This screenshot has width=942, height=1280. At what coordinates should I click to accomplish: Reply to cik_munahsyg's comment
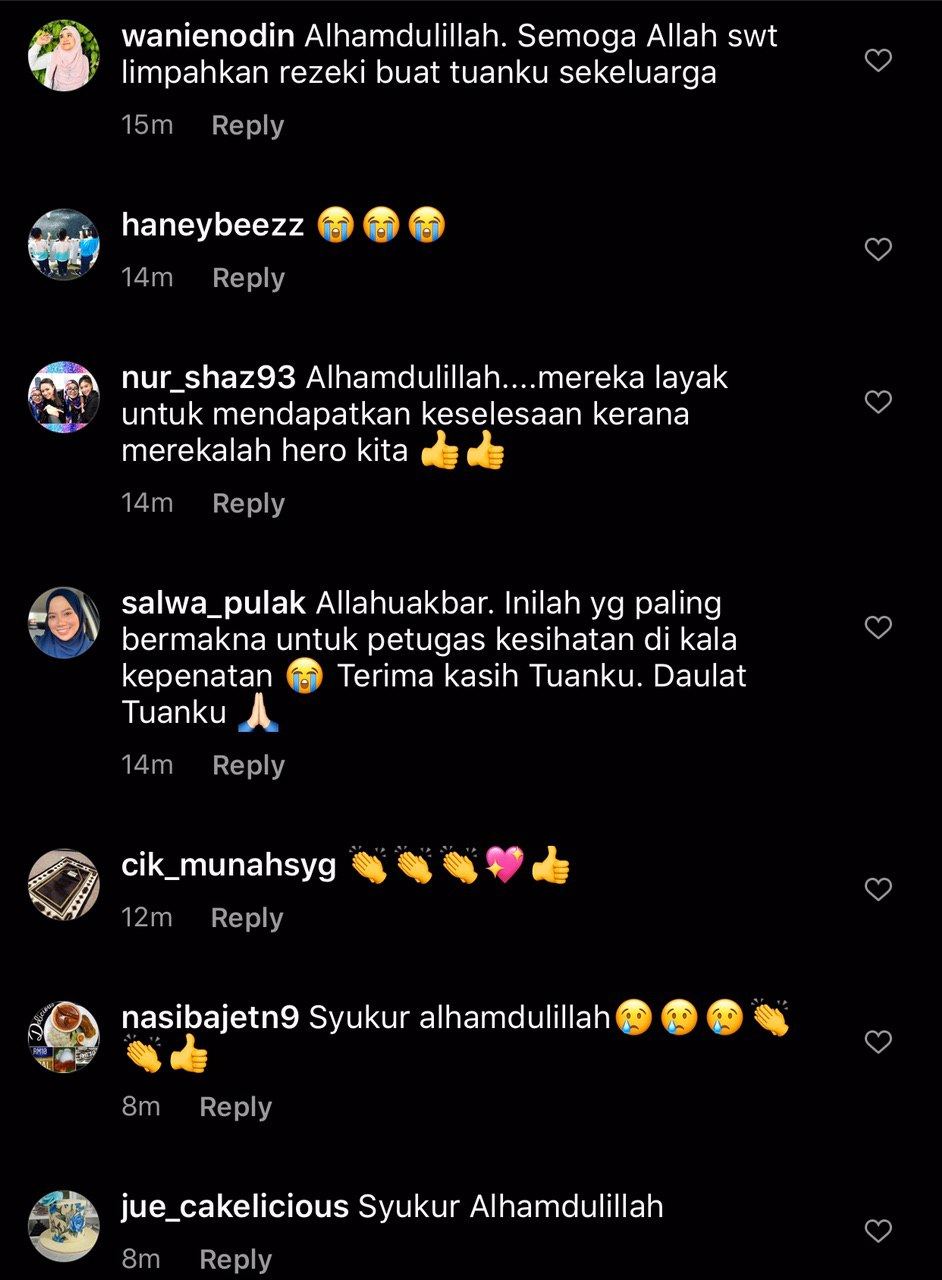click(x=247, y=918)
